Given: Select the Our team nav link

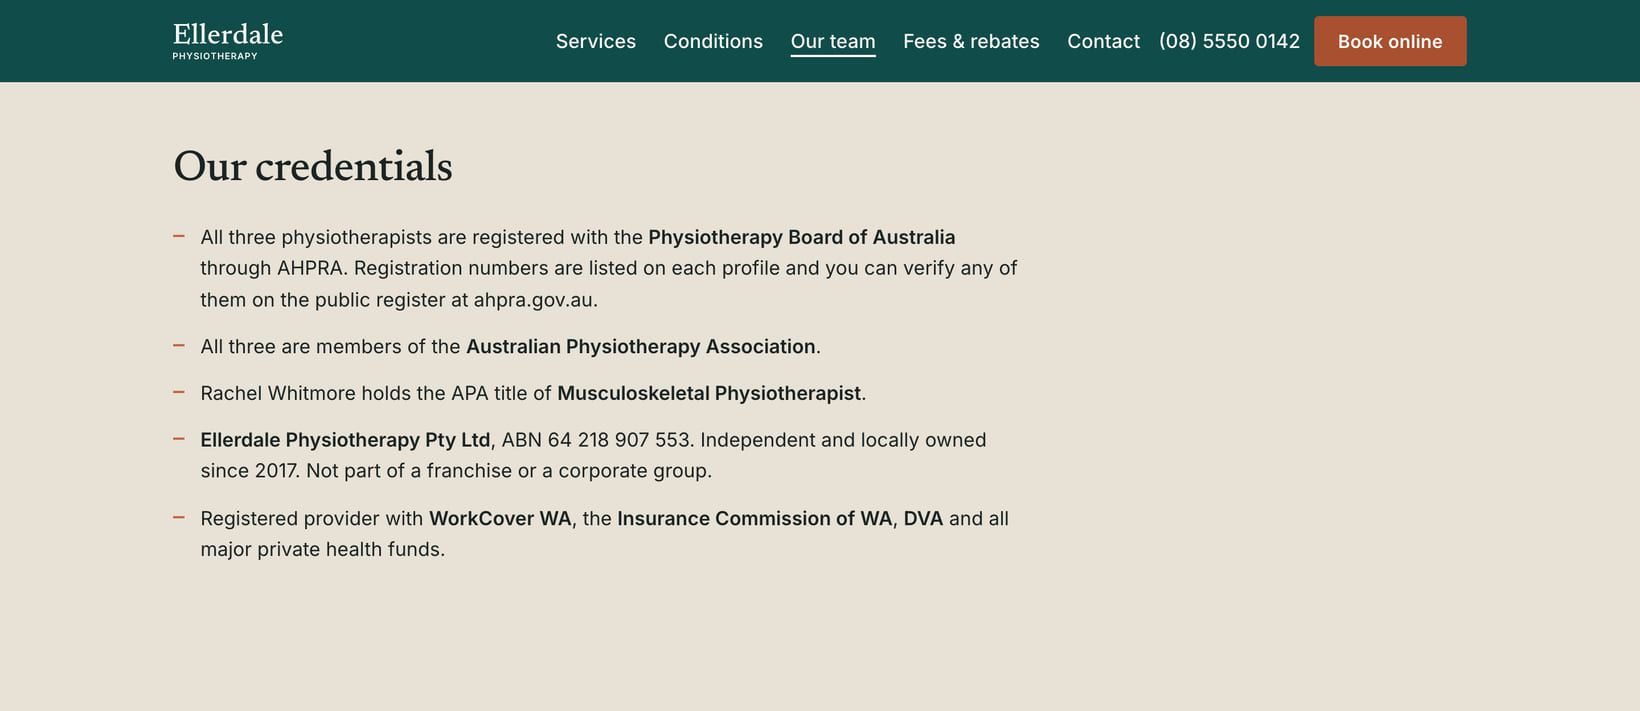Looking at the screenshot, I should 833,41.
